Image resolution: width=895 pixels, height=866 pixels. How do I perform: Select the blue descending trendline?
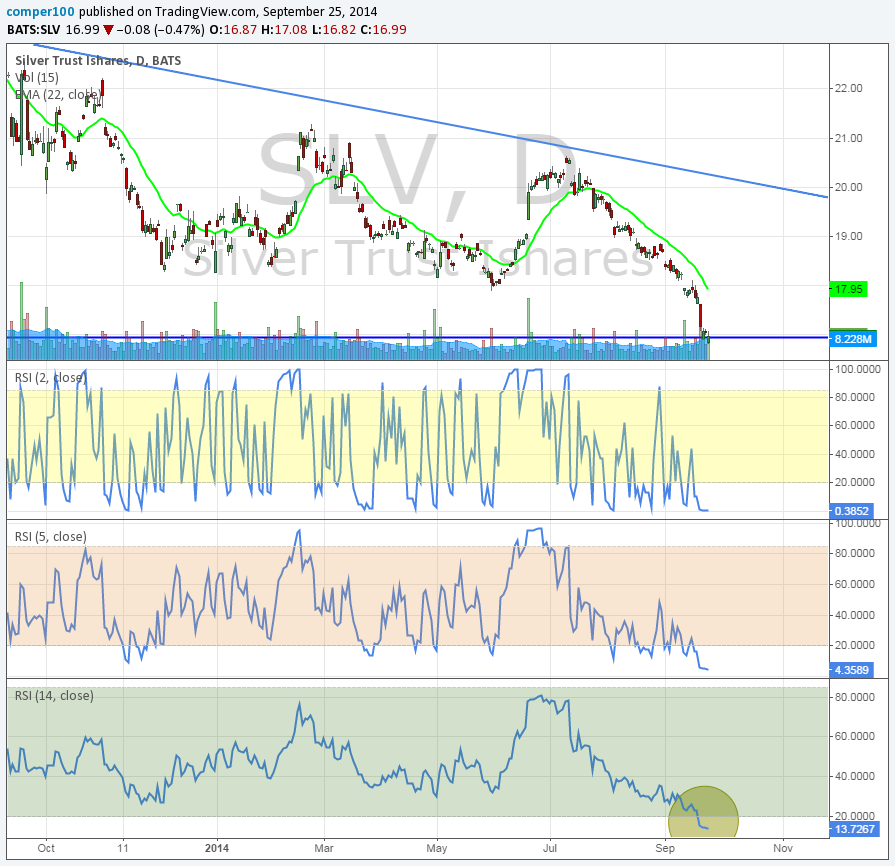click(x=430, y=121)
